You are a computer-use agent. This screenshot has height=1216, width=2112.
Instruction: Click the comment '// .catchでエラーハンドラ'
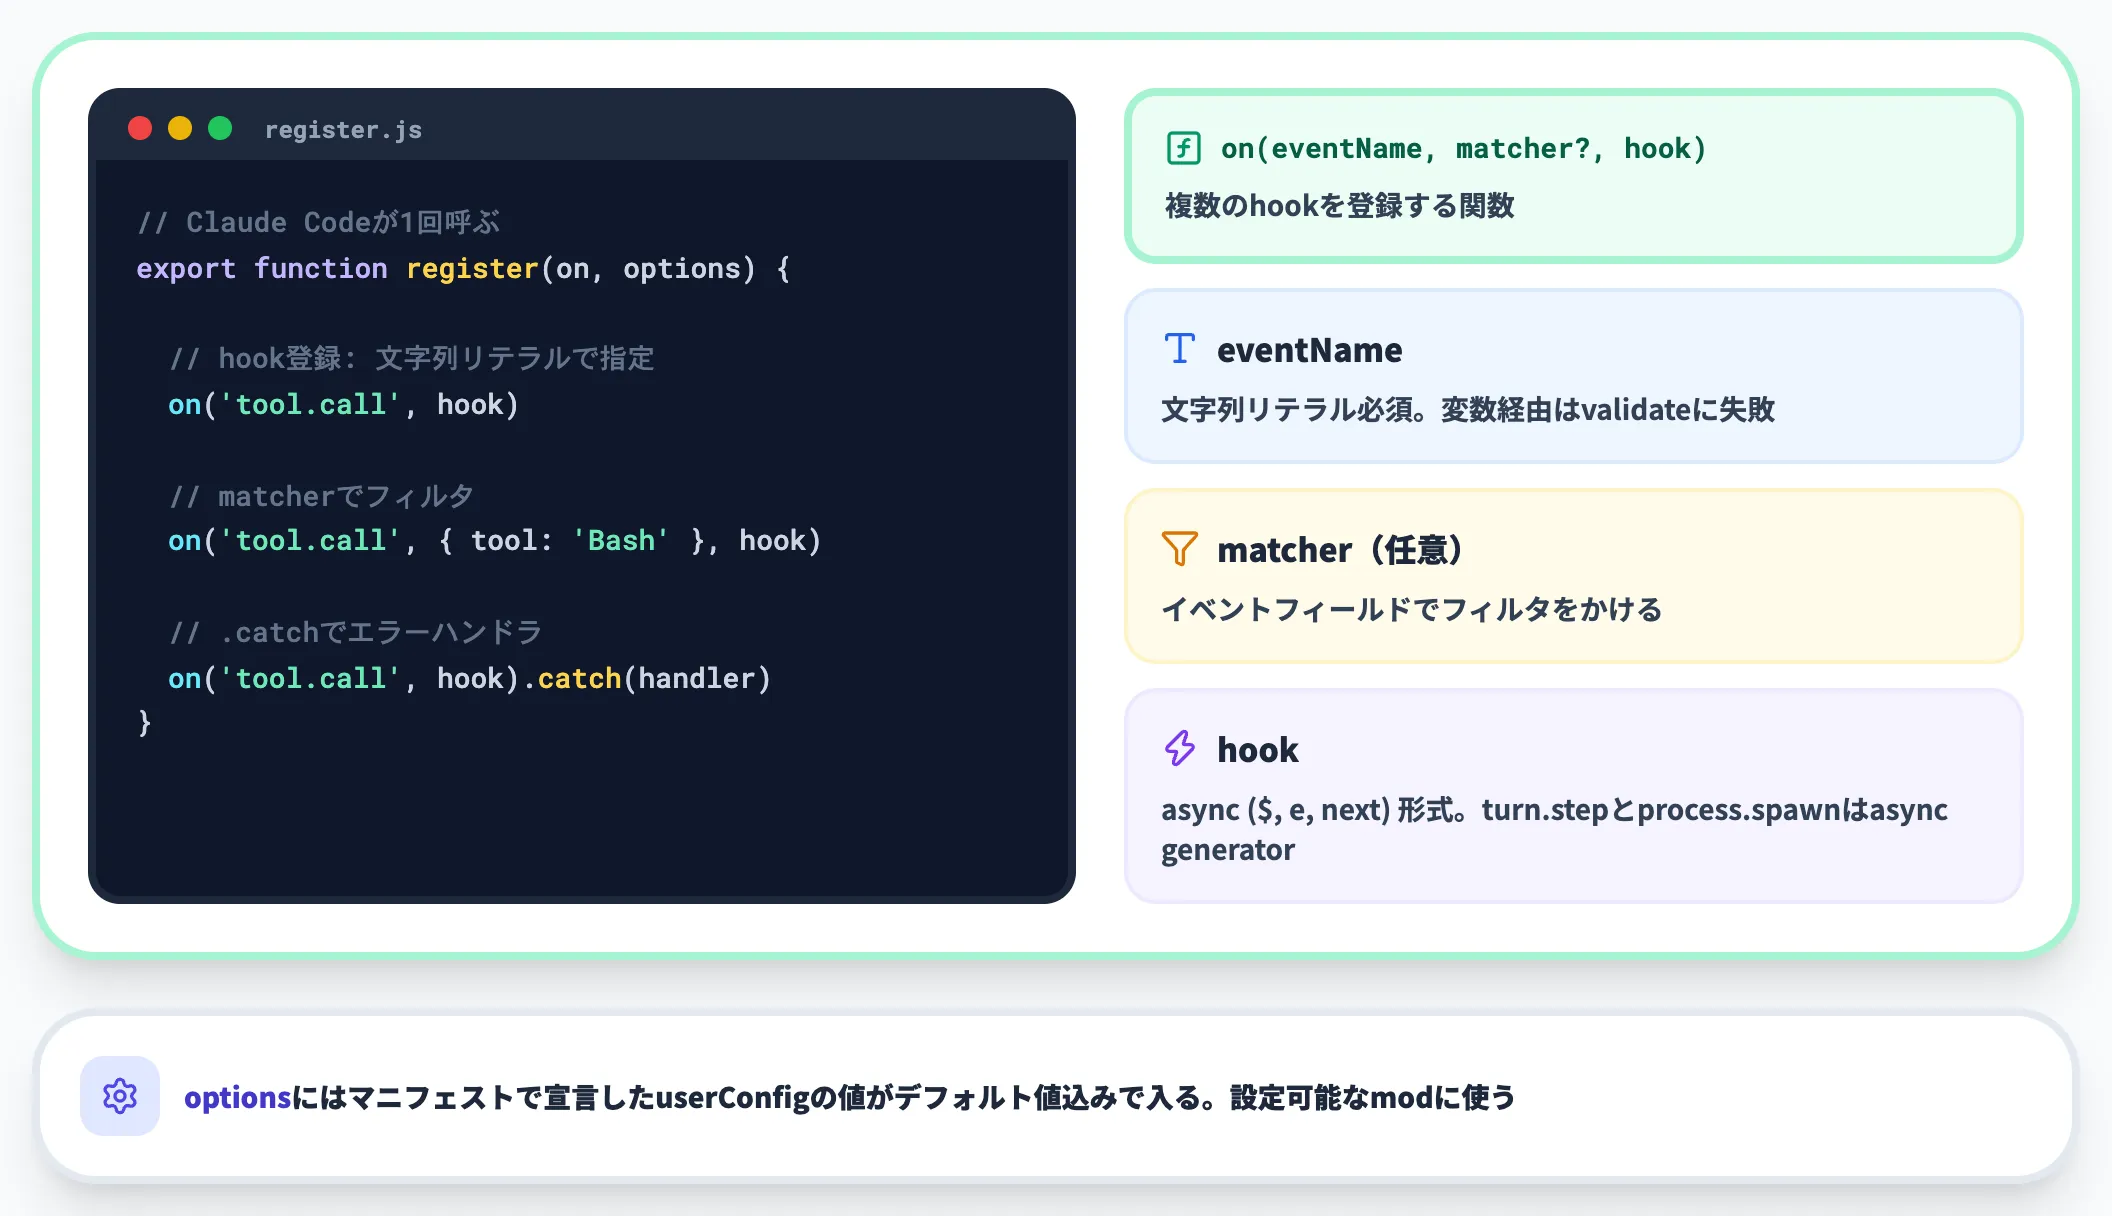tap(355, 632)
